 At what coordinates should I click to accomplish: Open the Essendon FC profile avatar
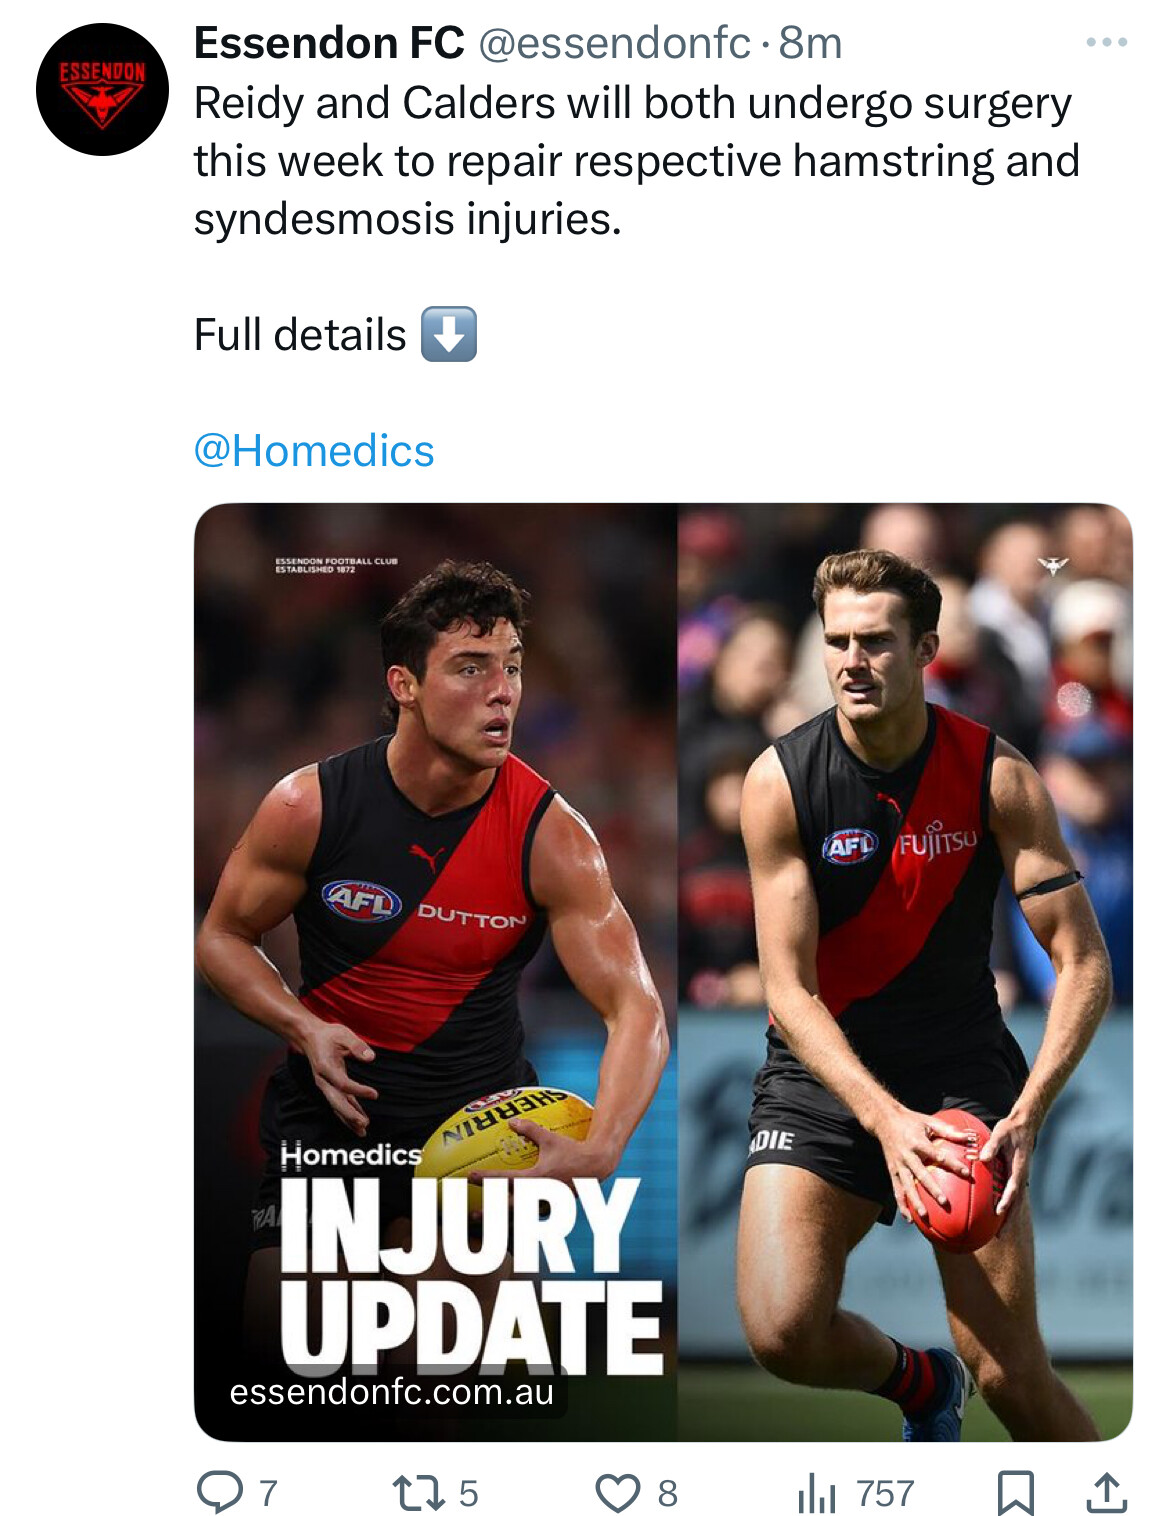pyautogui.click(x=102, y=90)
